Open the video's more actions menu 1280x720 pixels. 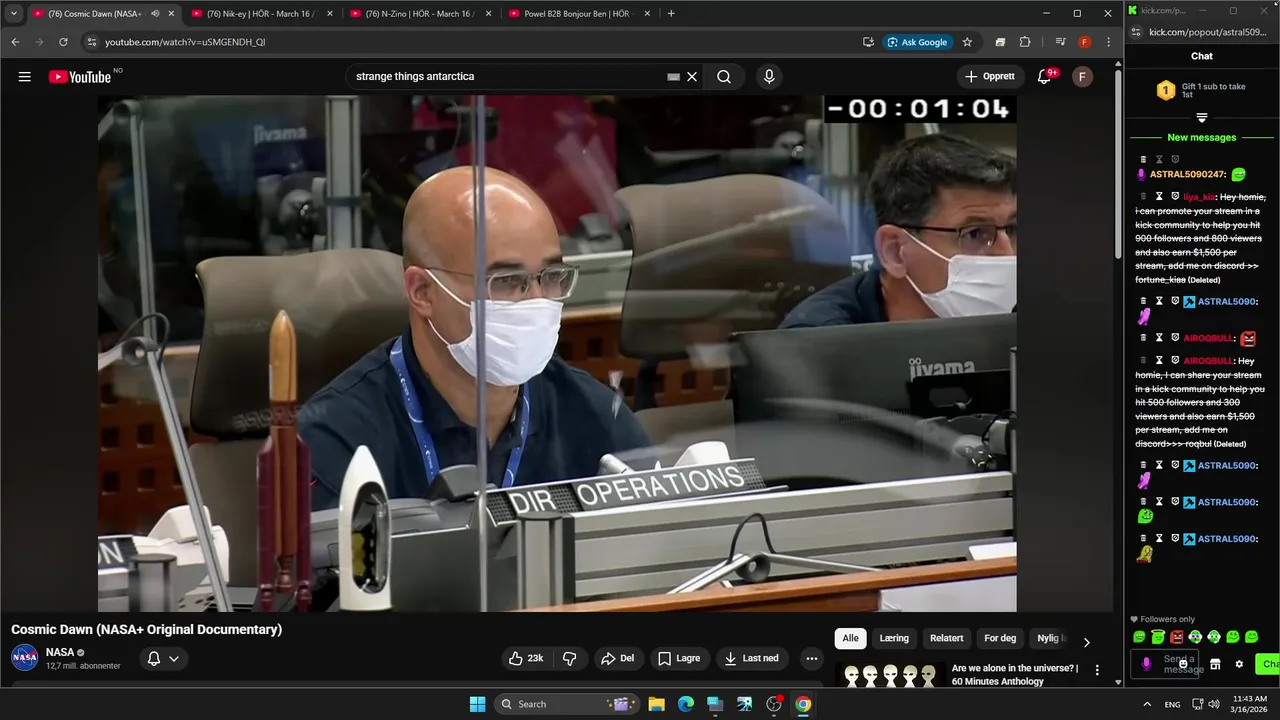pyautogui.click(x=811, y=658)
